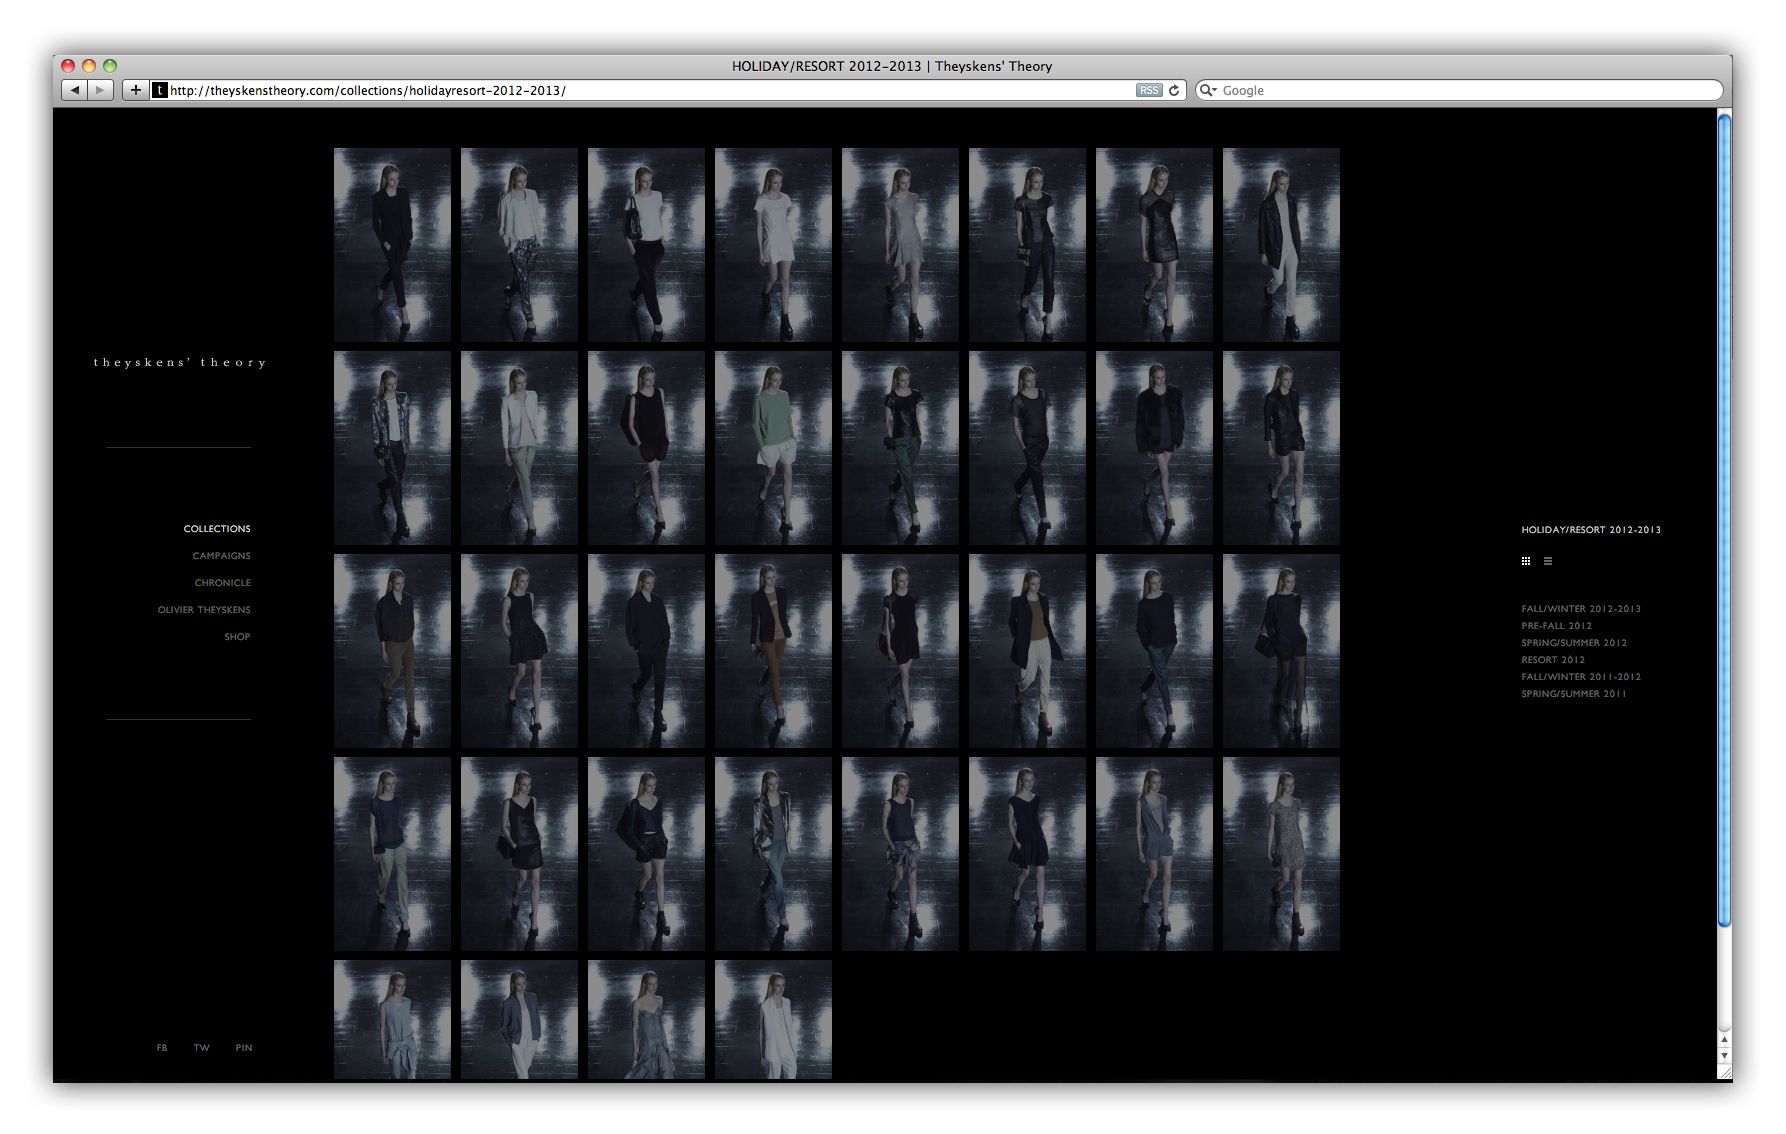
Task: Click the FB social link
Action: 162,1048
